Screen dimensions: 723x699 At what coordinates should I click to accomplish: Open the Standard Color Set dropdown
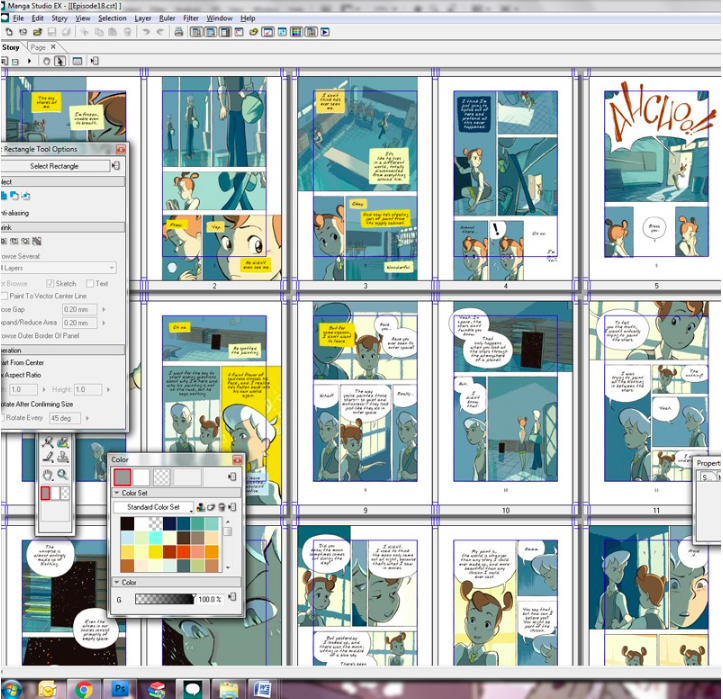pyautogui.click(x=154, y=508)
